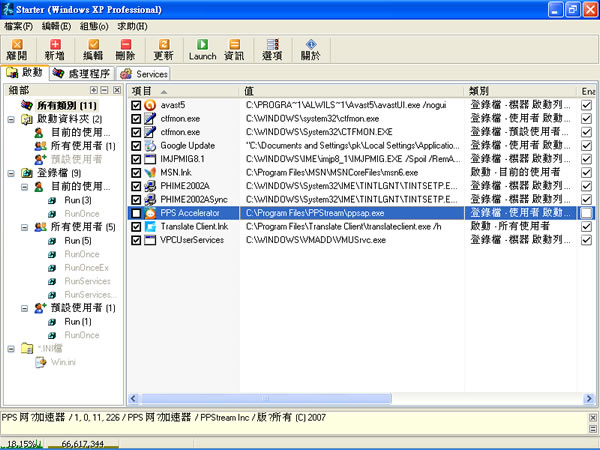Click collapse-all minus icon in 細部 header
The height and width of the screenshot is (450, 600).
pos(104,90)
